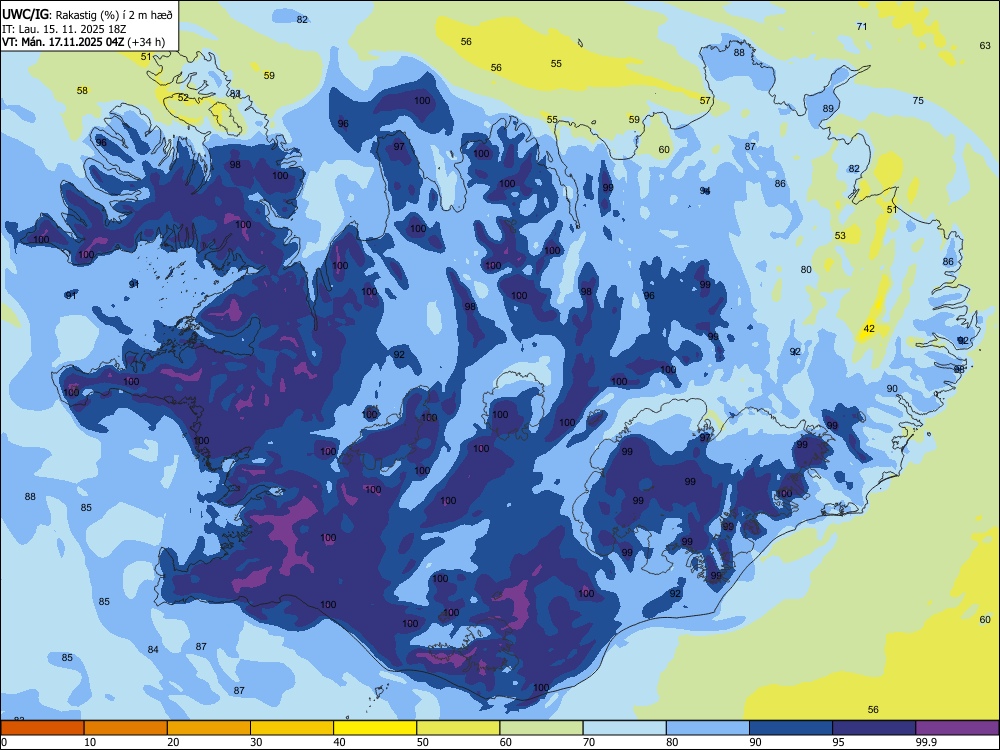This screenshot has height=750, width=1000.
Task: Click the '52' value in Westfjords yellow patch
Action: (x=183, y=98)
